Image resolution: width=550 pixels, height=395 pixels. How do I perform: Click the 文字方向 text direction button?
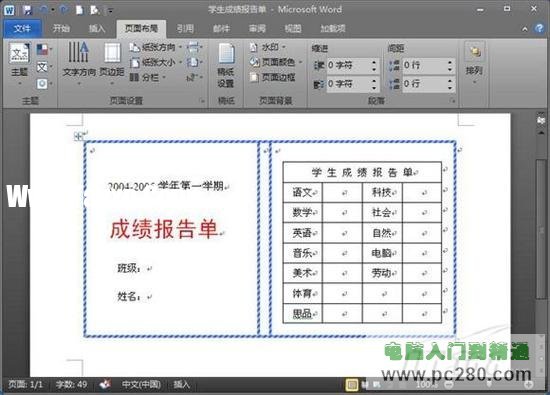point(79,63)
